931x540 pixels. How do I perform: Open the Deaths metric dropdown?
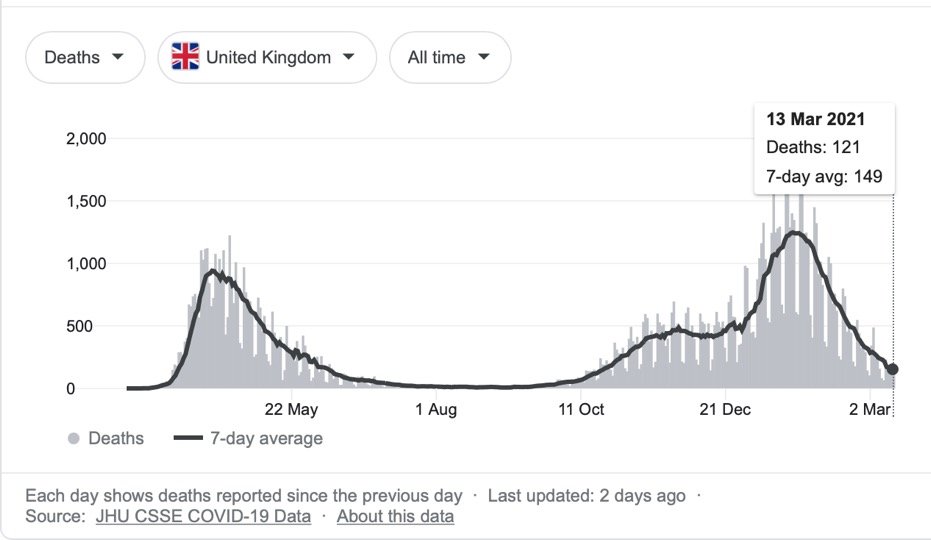point(85,57)
